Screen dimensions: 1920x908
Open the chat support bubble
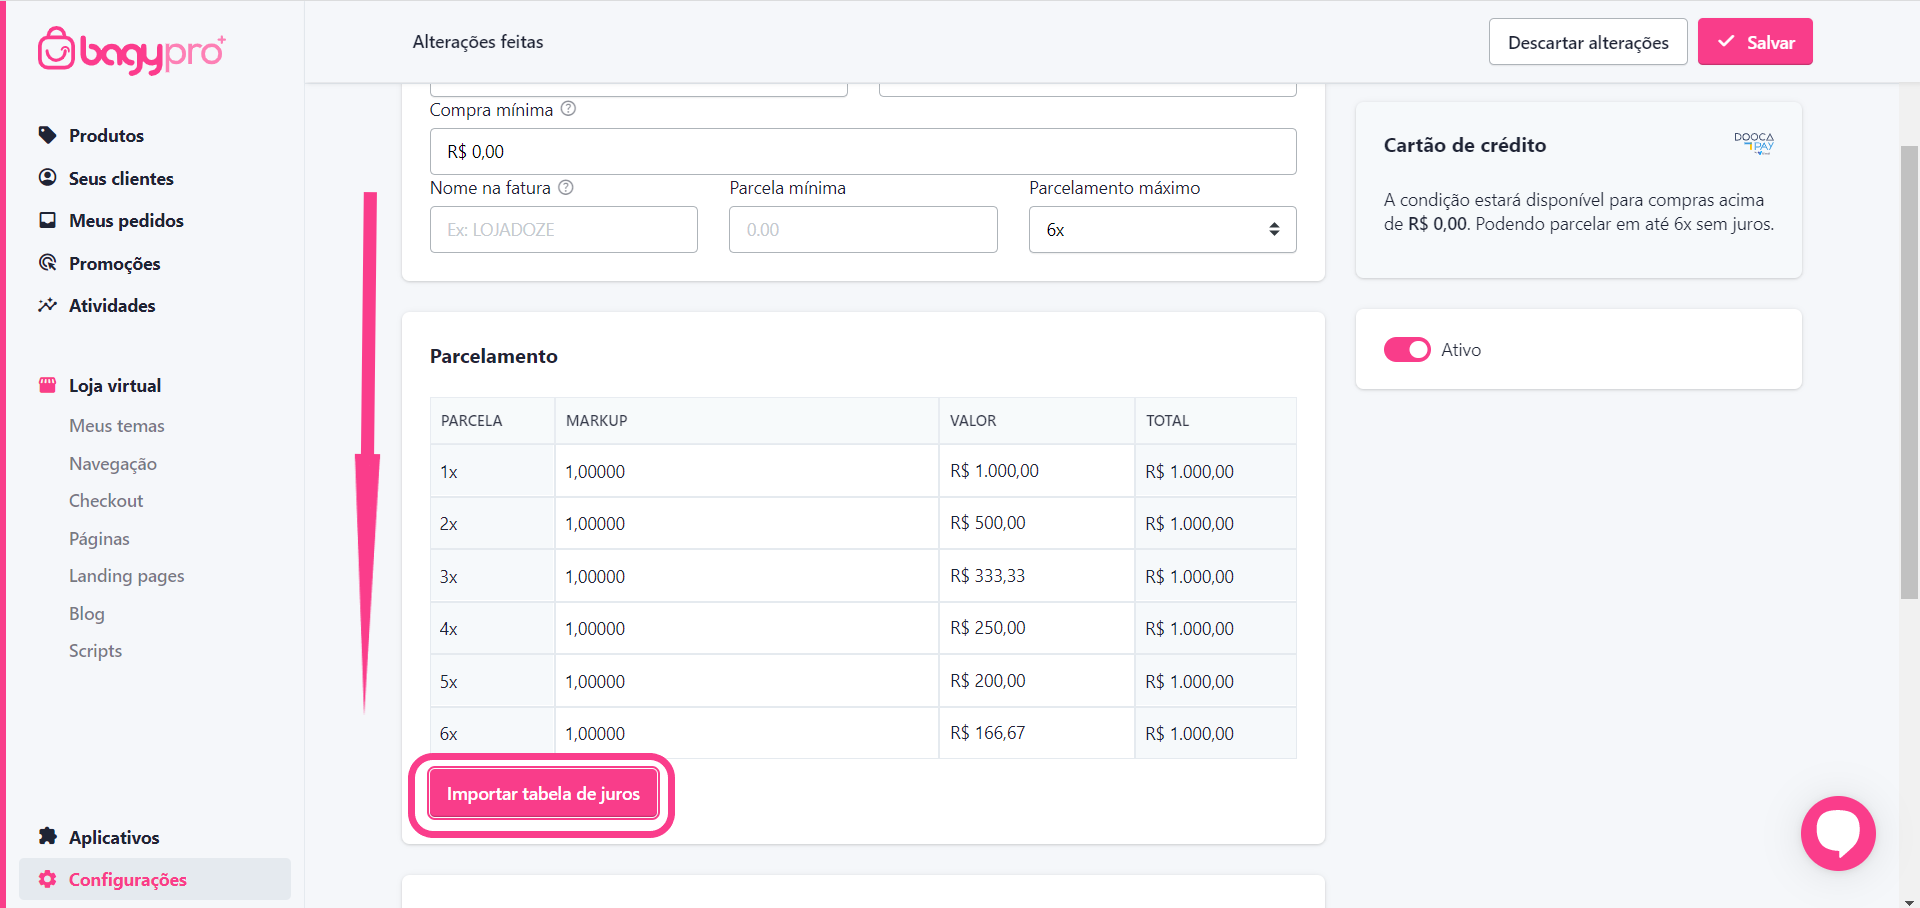(1838, 833)
